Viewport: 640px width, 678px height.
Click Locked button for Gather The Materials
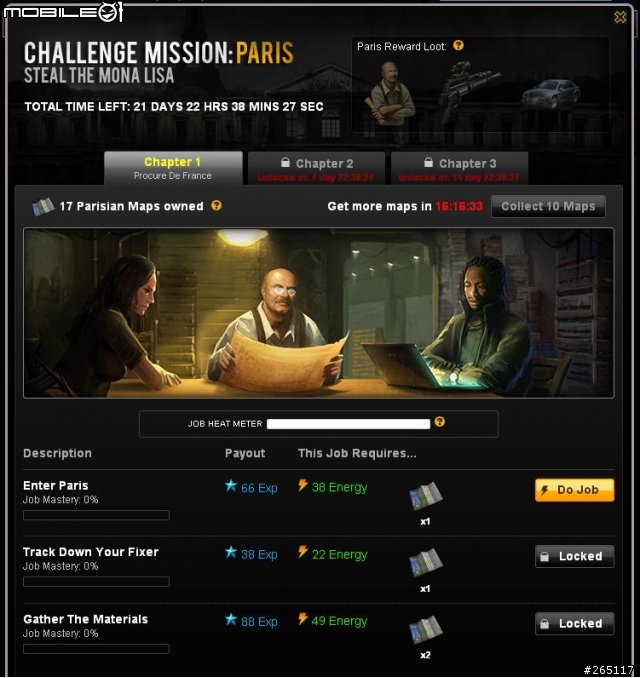point(575,624)
